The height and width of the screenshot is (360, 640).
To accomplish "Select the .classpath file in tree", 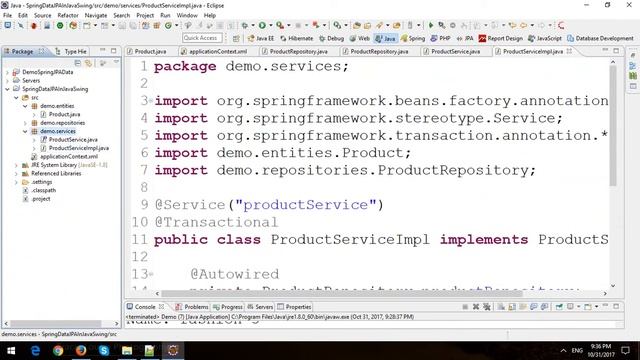I will tap(40, 191).
